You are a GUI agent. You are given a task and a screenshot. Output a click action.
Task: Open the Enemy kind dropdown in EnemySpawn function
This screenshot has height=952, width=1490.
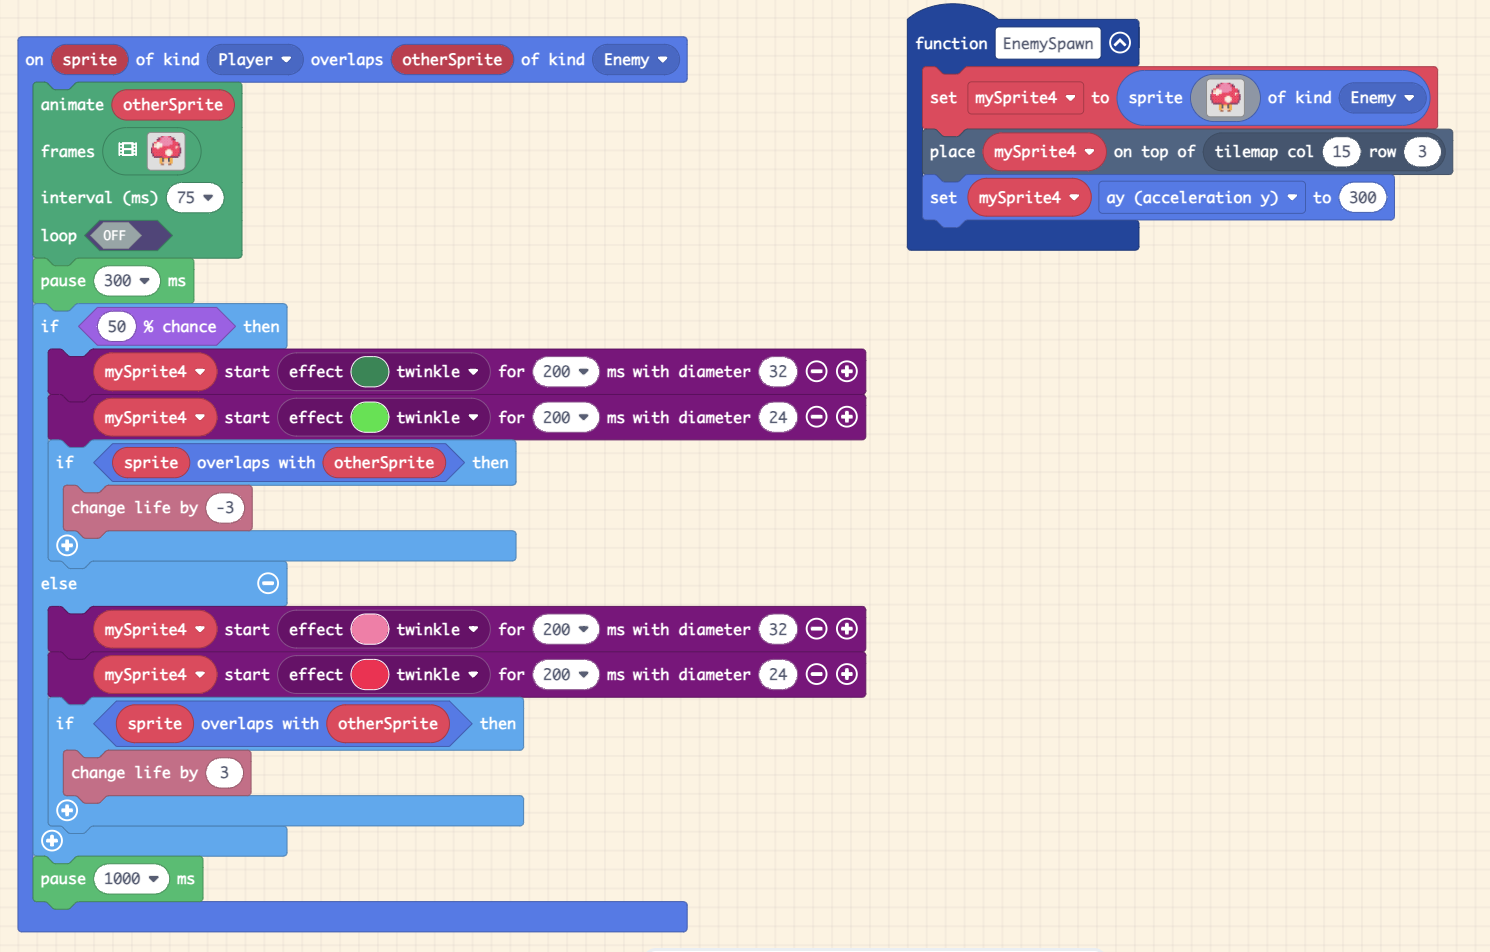tap(1382, 98)
